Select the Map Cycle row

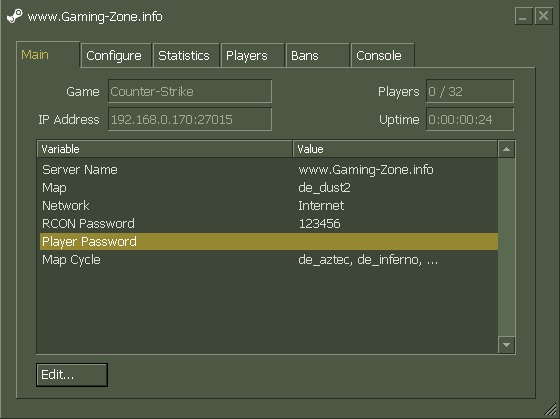(269, 260)
